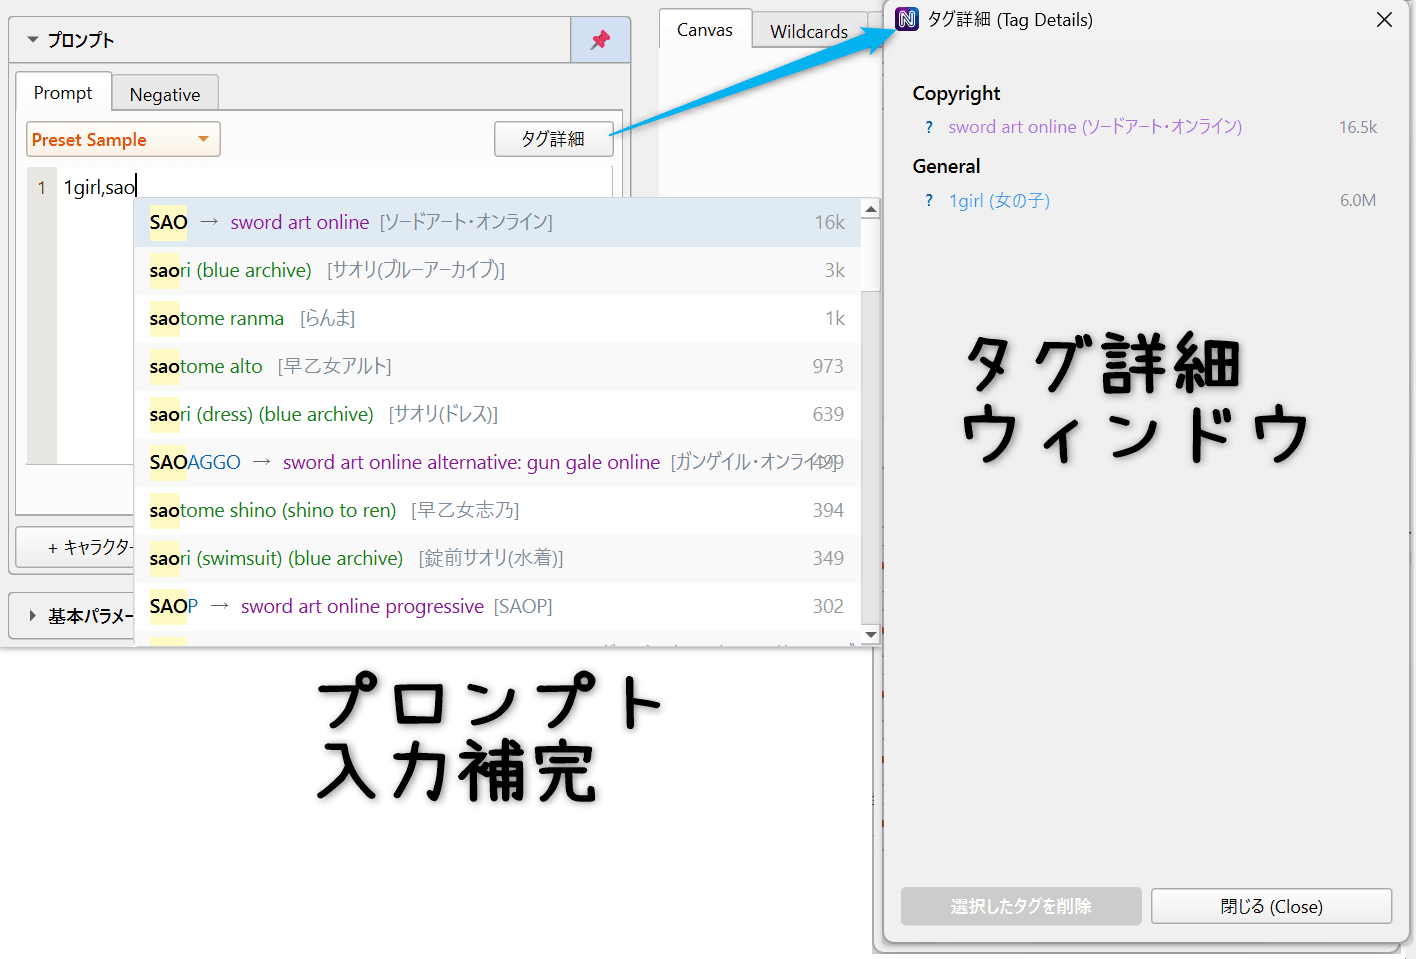Pin the プロンプト panel with the pushpin icon
The width and height of the screenshot is (1416, 959).
pos(600,38)
